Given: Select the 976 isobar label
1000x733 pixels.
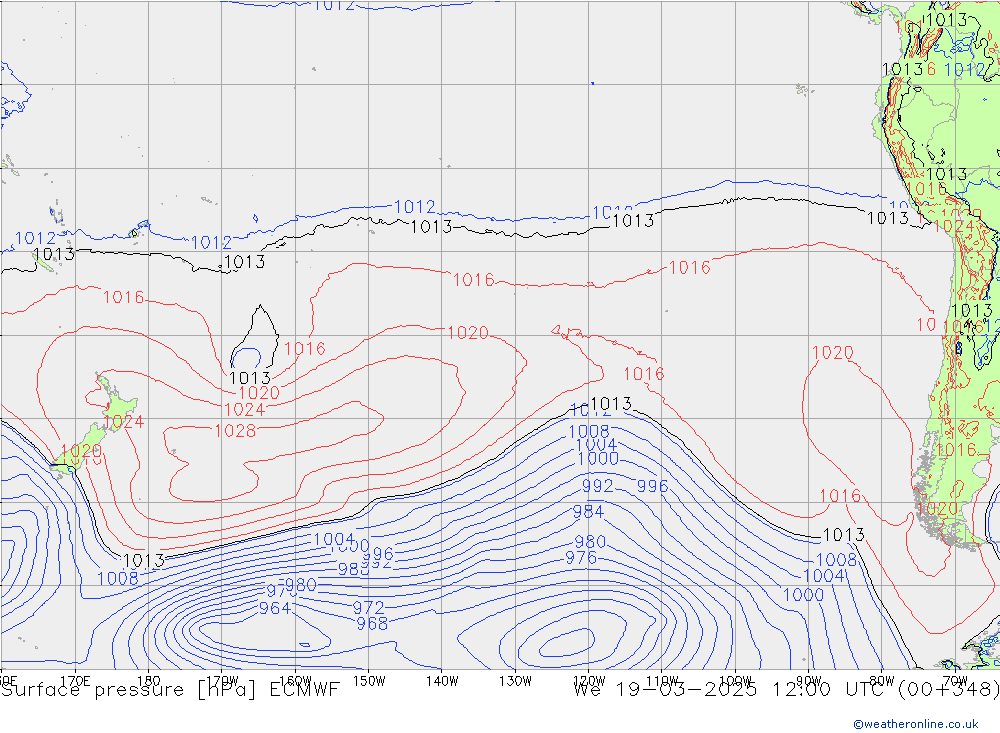Looking at the screenshot, I should pos(581,558).
